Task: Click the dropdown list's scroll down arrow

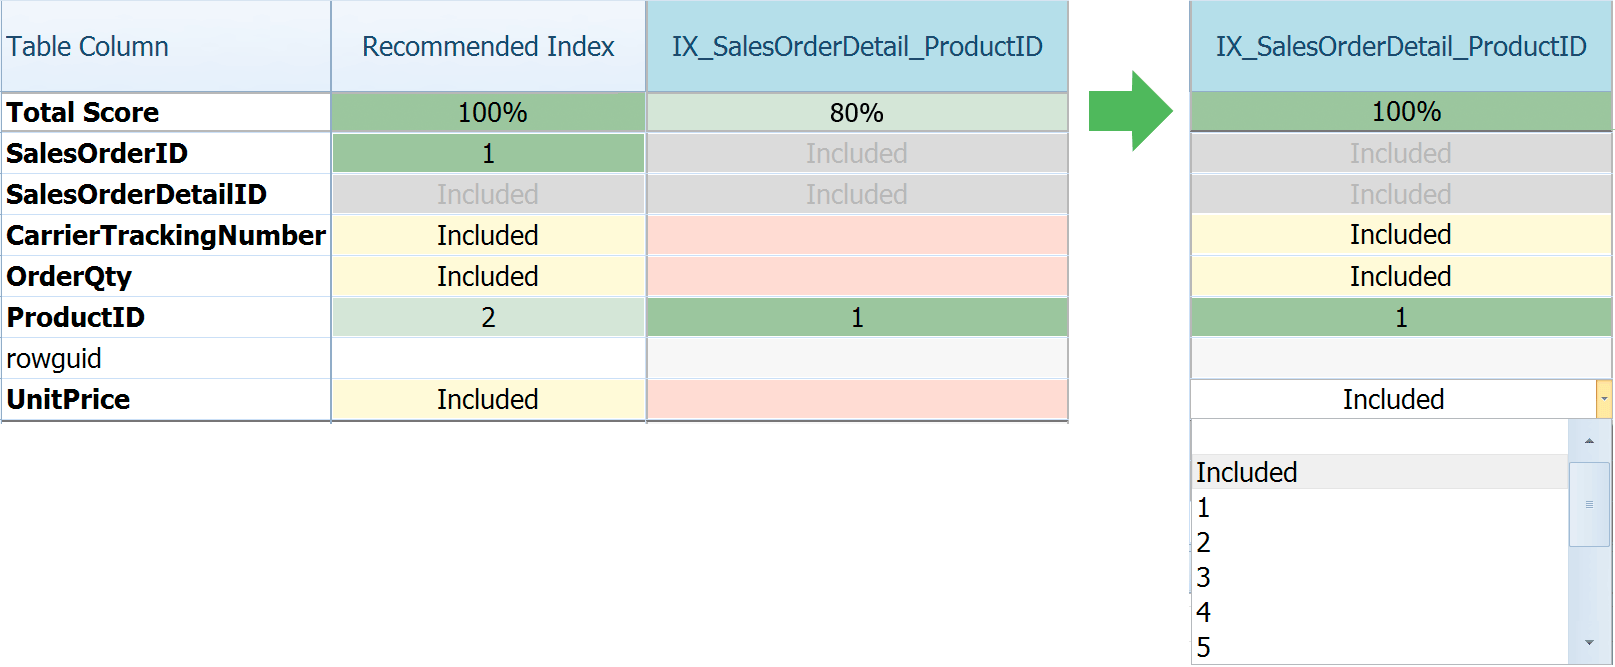Action: [x=1589, y=643]
